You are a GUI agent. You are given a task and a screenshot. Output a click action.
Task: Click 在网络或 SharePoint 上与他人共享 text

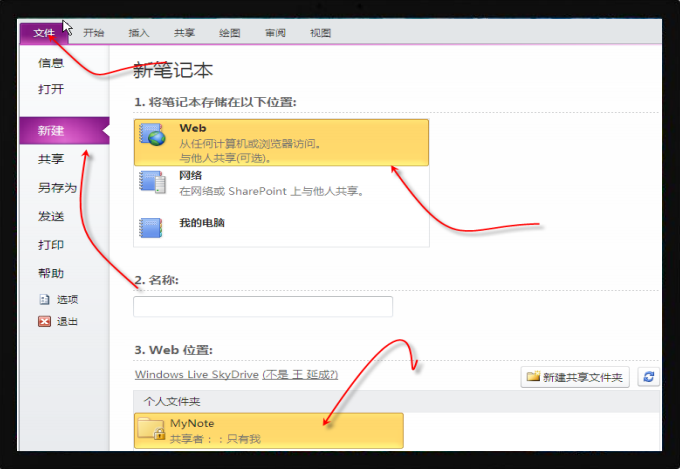pyautogui.click(x=272, y=191)
